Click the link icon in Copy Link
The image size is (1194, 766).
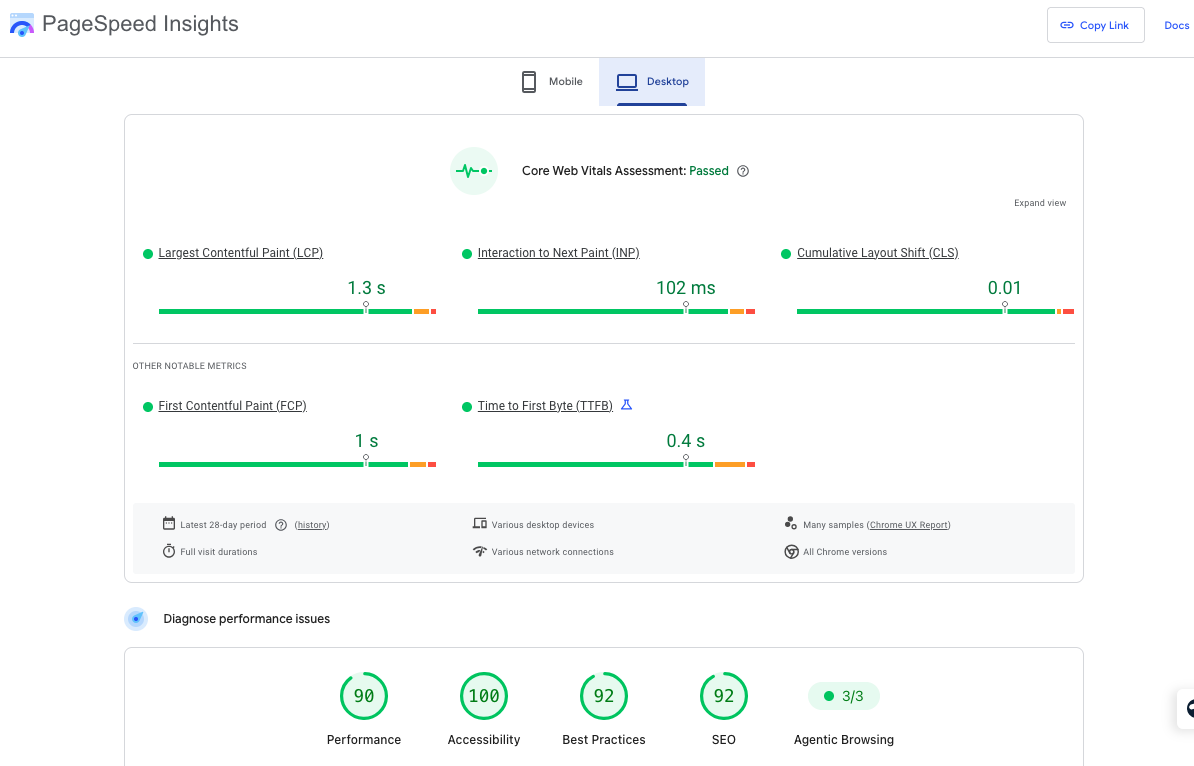point(1067,25)
